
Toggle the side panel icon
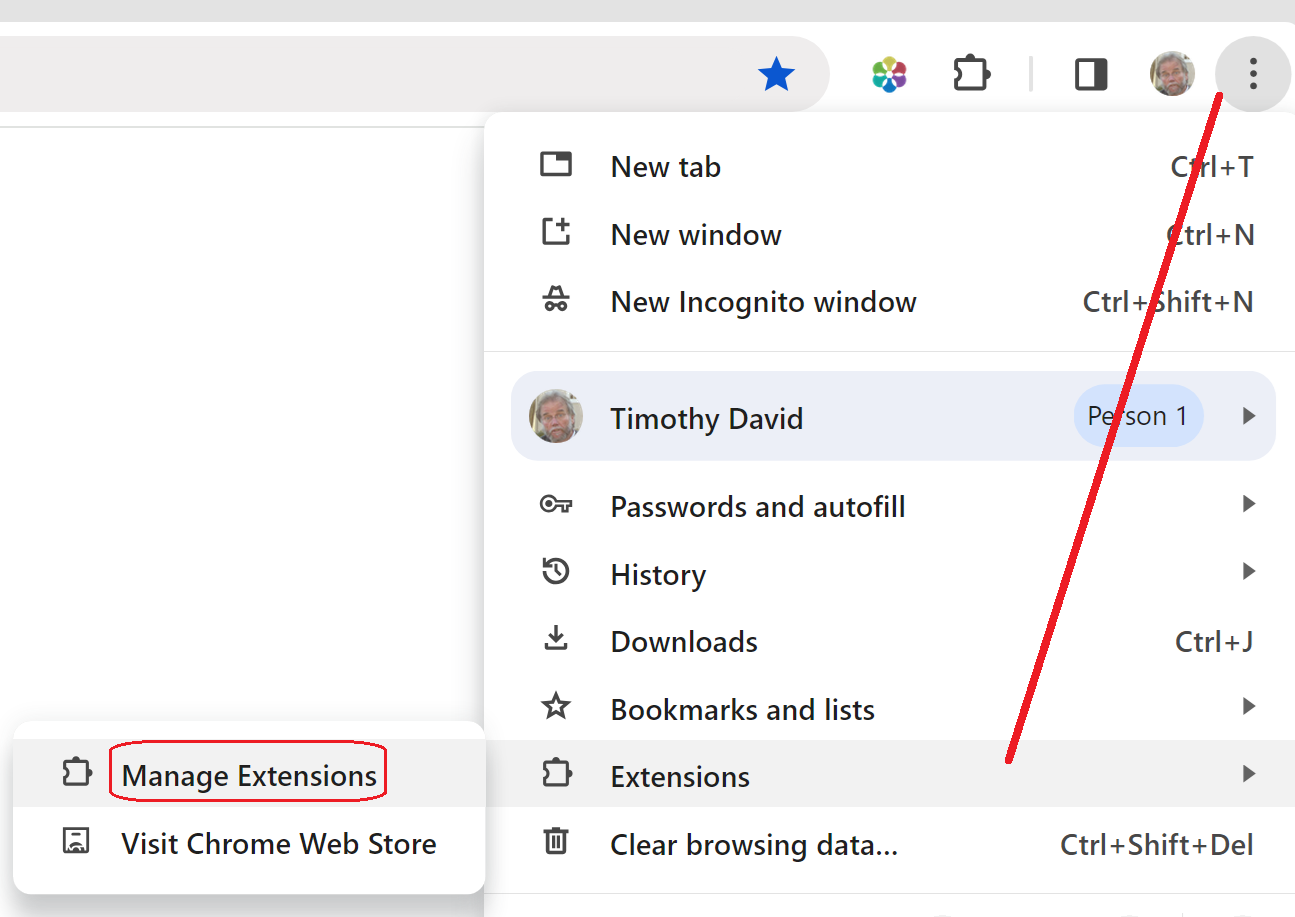[1090, 75]
